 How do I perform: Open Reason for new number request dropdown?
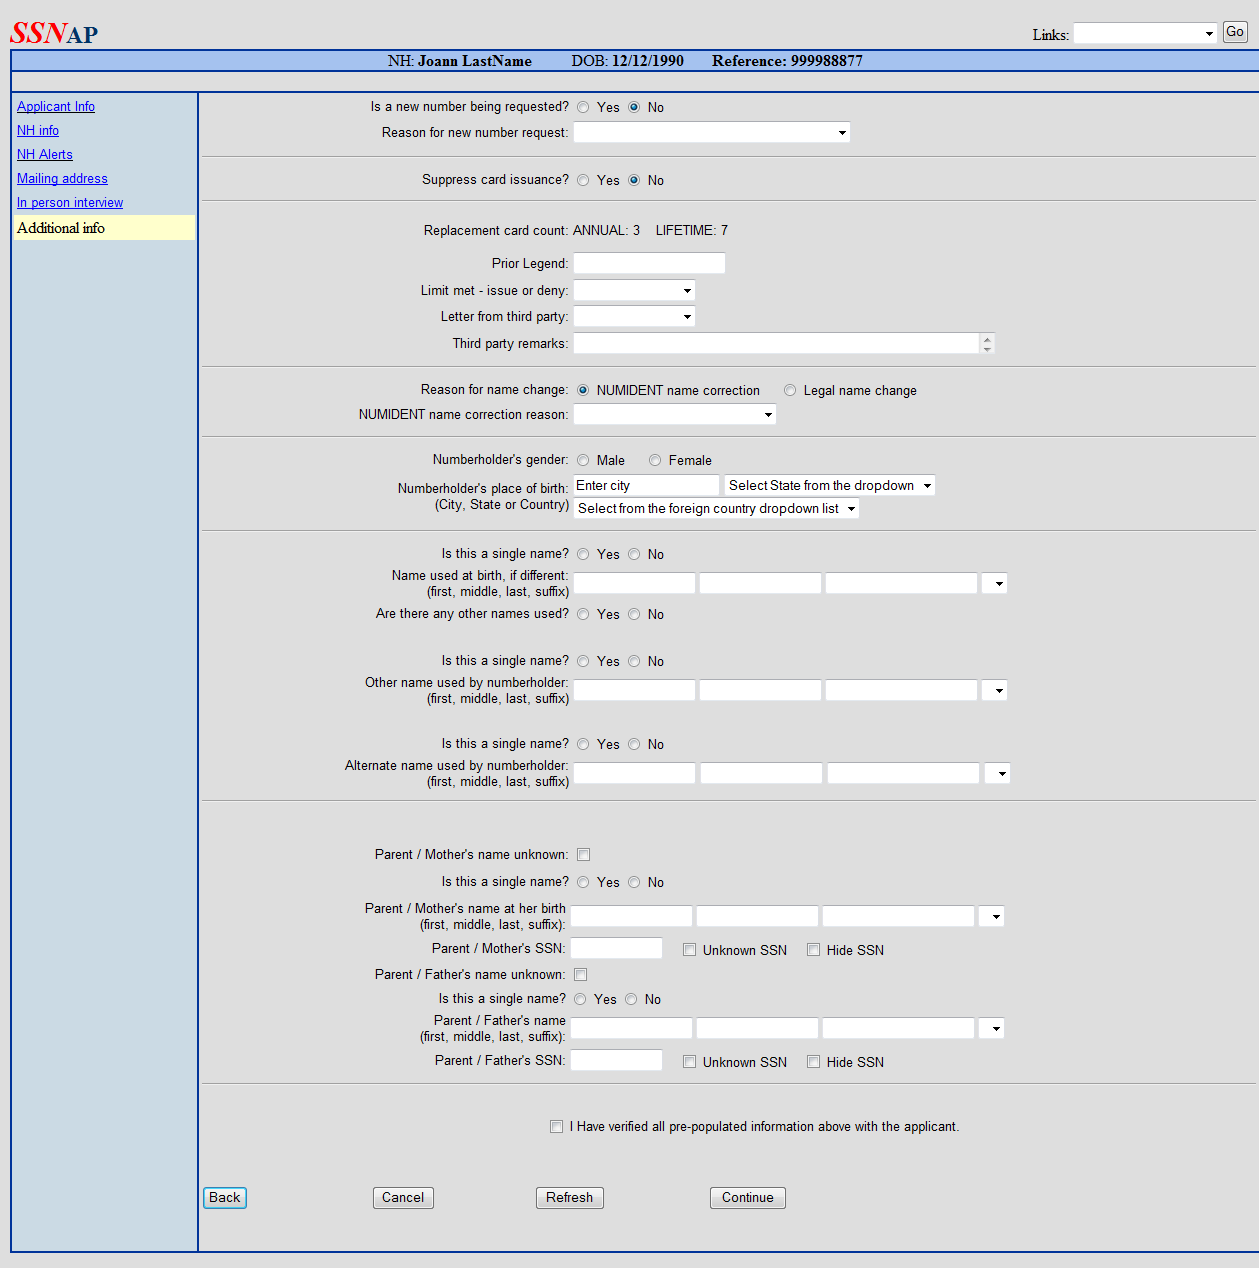click(711, 132)
